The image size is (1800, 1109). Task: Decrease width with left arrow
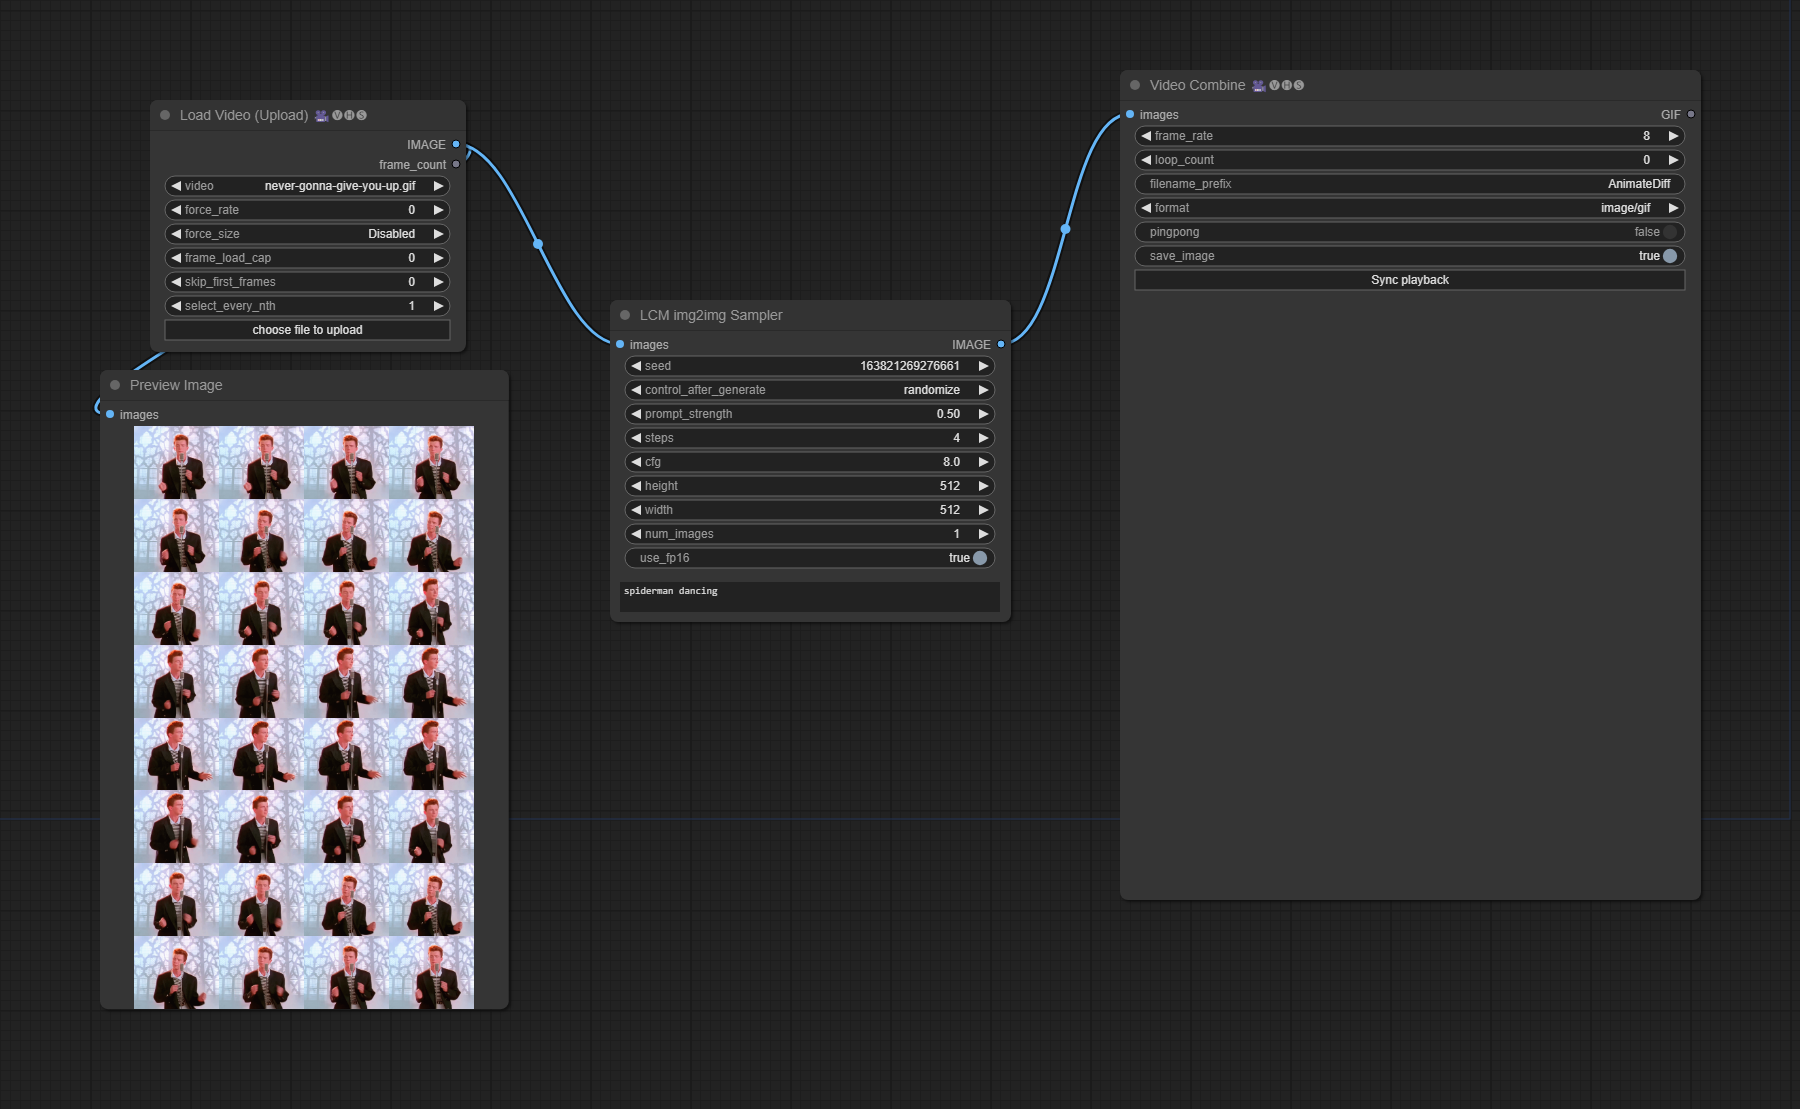click(636, 510)
